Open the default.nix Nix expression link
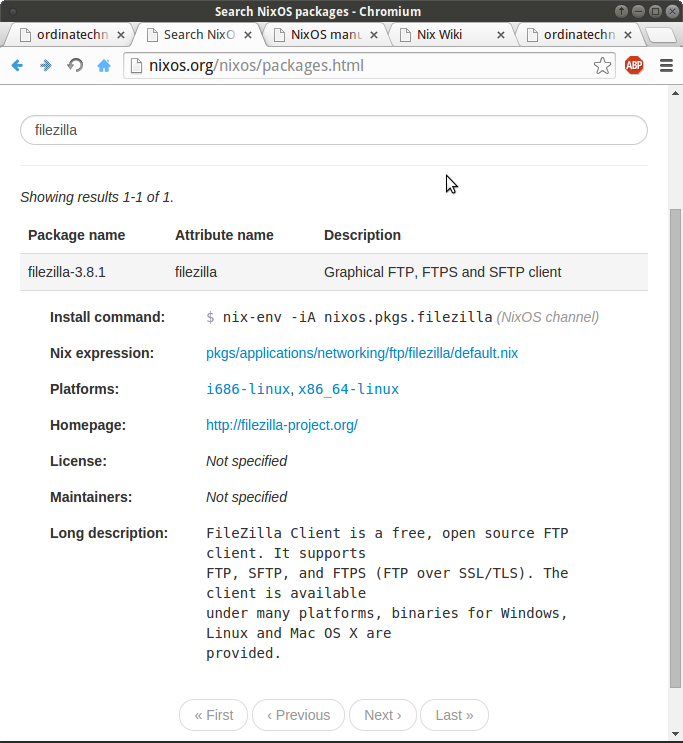683x743 pixels. (x=362, y=353)
